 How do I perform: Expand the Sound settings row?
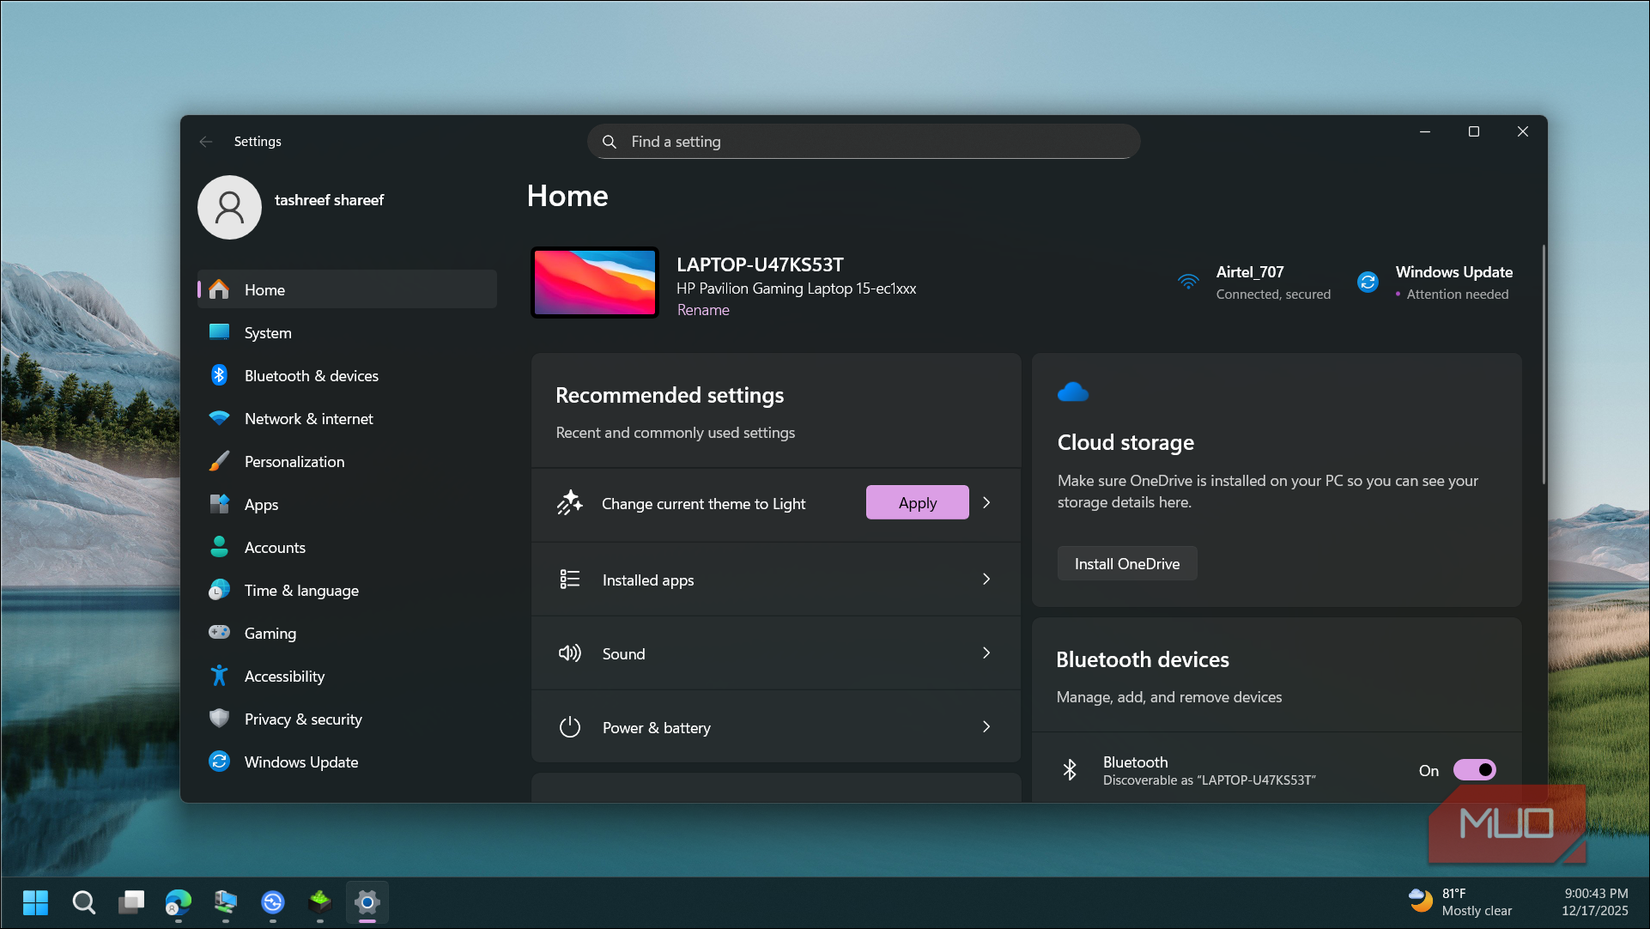coord(776,653)
